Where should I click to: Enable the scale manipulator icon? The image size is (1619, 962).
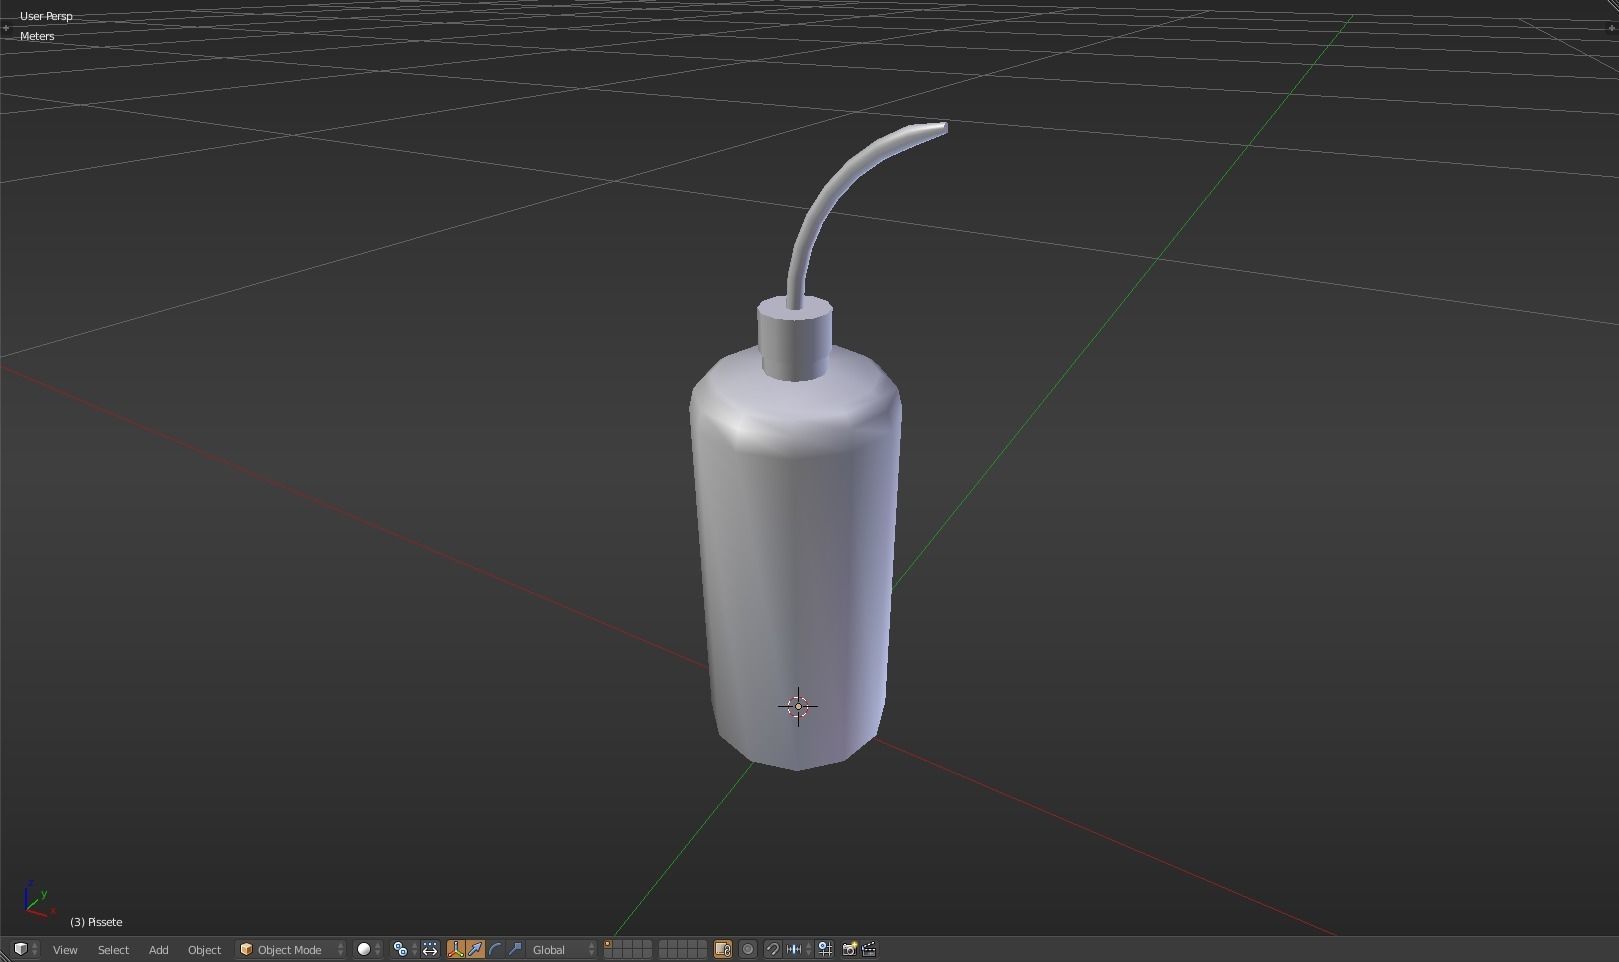[x=515, y=949]
